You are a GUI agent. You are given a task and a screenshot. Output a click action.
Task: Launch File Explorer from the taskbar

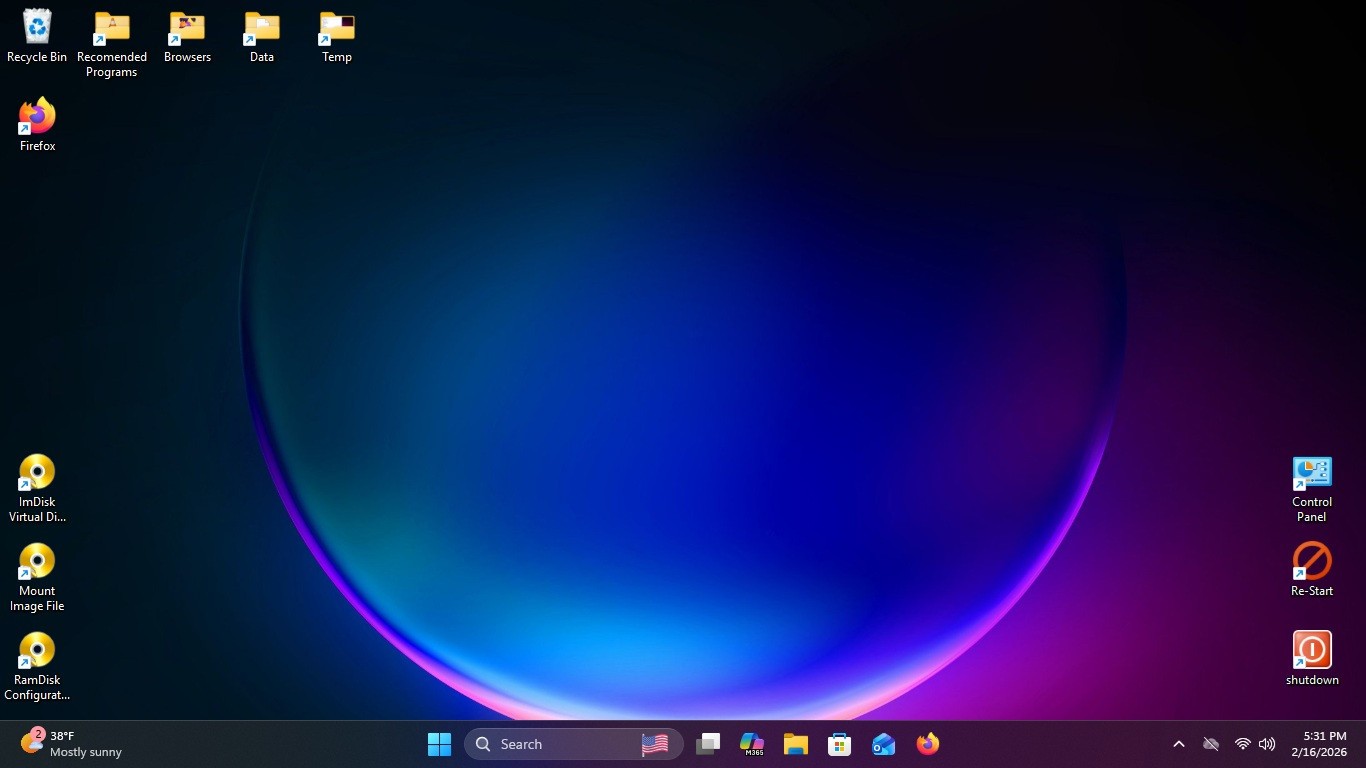796,744
